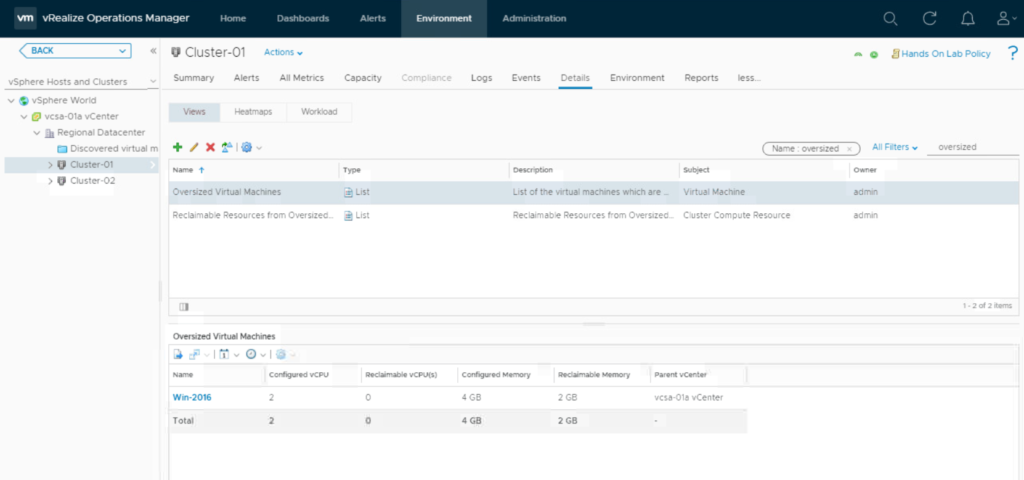This screenshot has width=1024, height=480.
Task: Expand the Cluster-02 tree node
Action: (x=50, y=181)
